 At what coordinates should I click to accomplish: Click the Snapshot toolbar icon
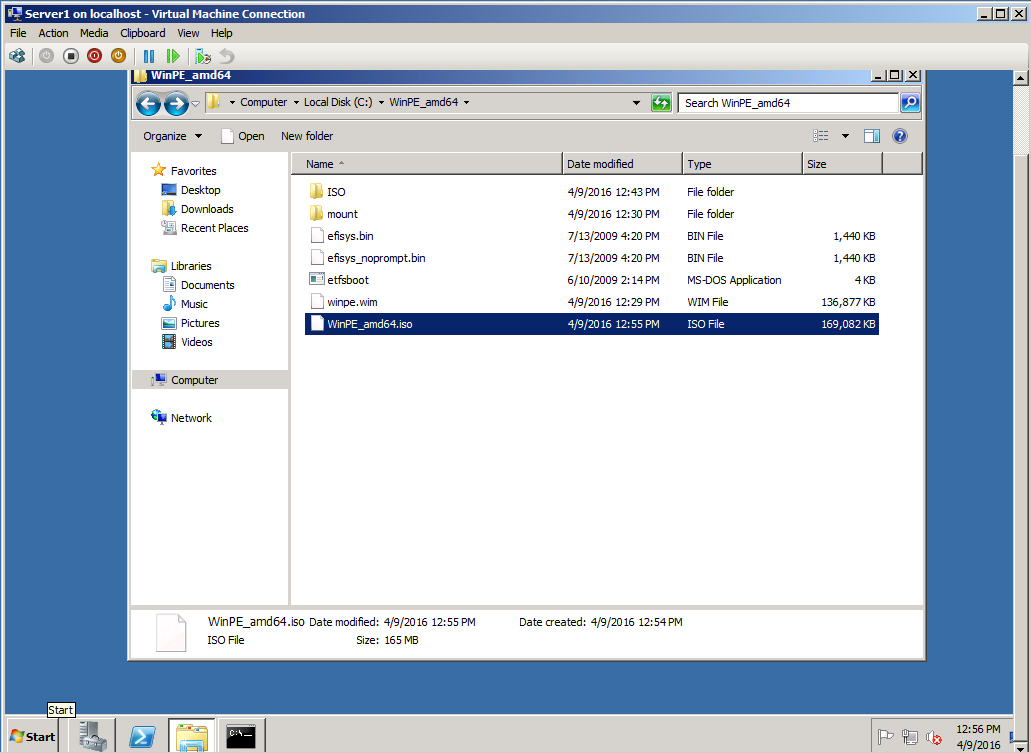point(203,57)
